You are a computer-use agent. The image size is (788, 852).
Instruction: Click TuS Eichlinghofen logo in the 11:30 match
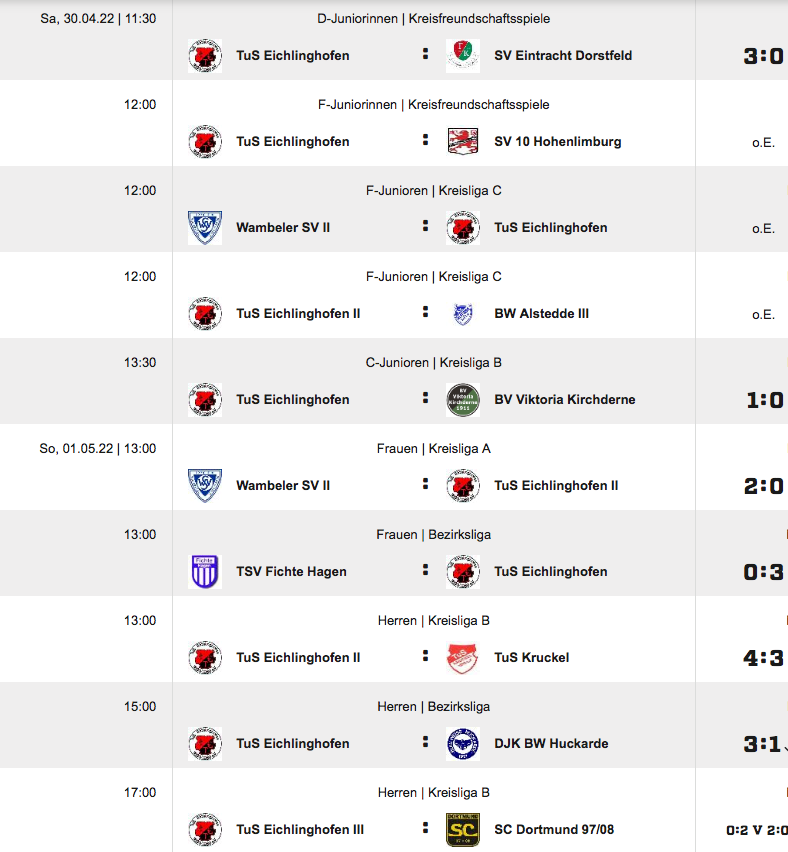pos(205,55)
